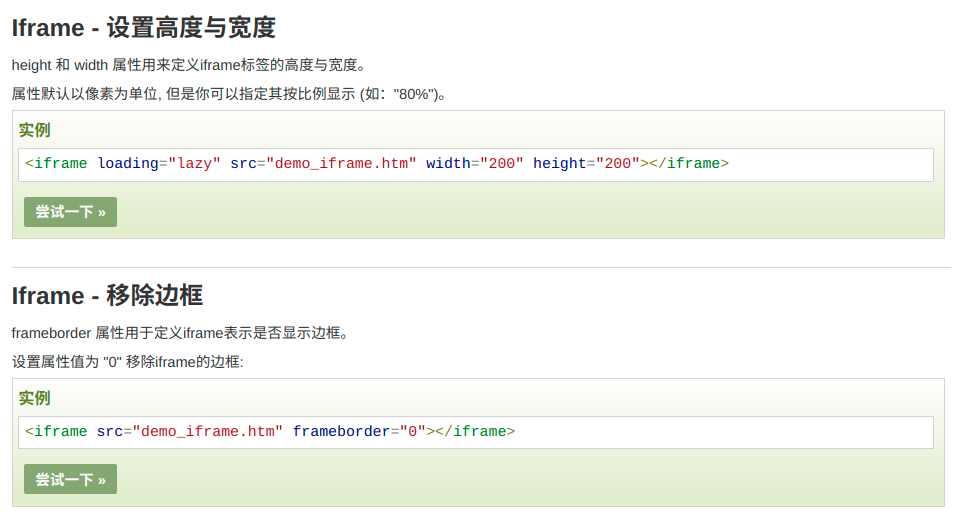
Task: Click the loading="lazy" attribute text
Action: coord(159,164)
